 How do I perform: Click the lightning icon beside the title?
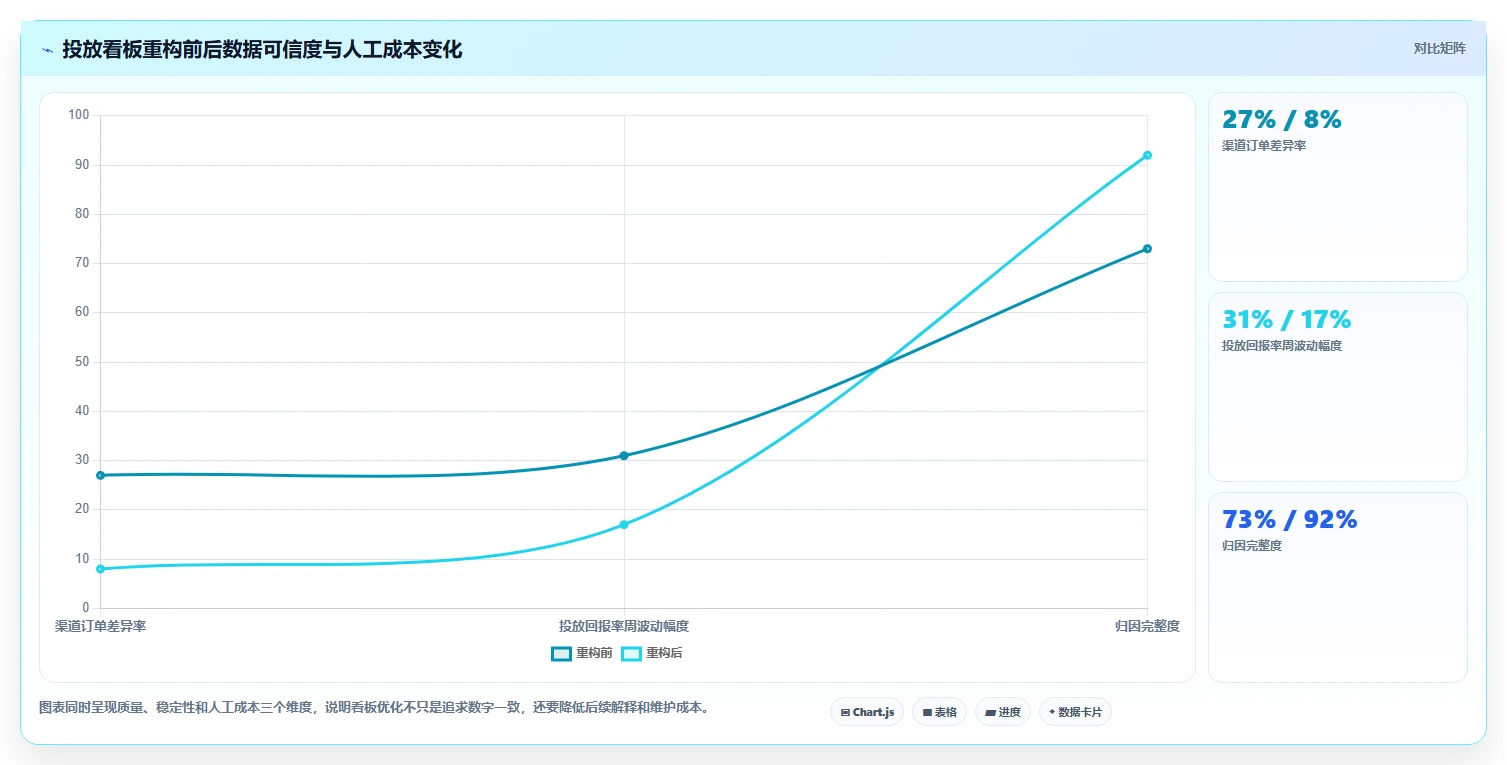[x=47, y=50]
